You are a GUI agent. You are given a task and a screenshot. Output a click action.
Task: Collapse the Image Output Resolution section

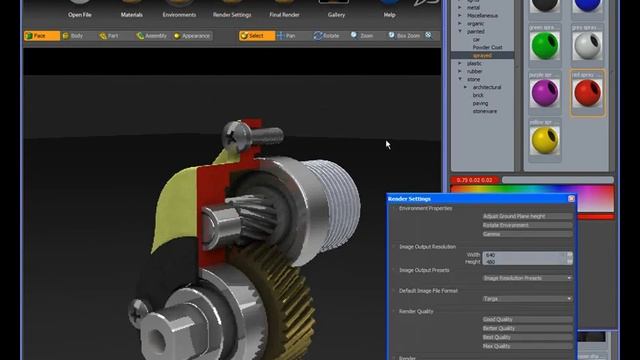pos(394,247)
